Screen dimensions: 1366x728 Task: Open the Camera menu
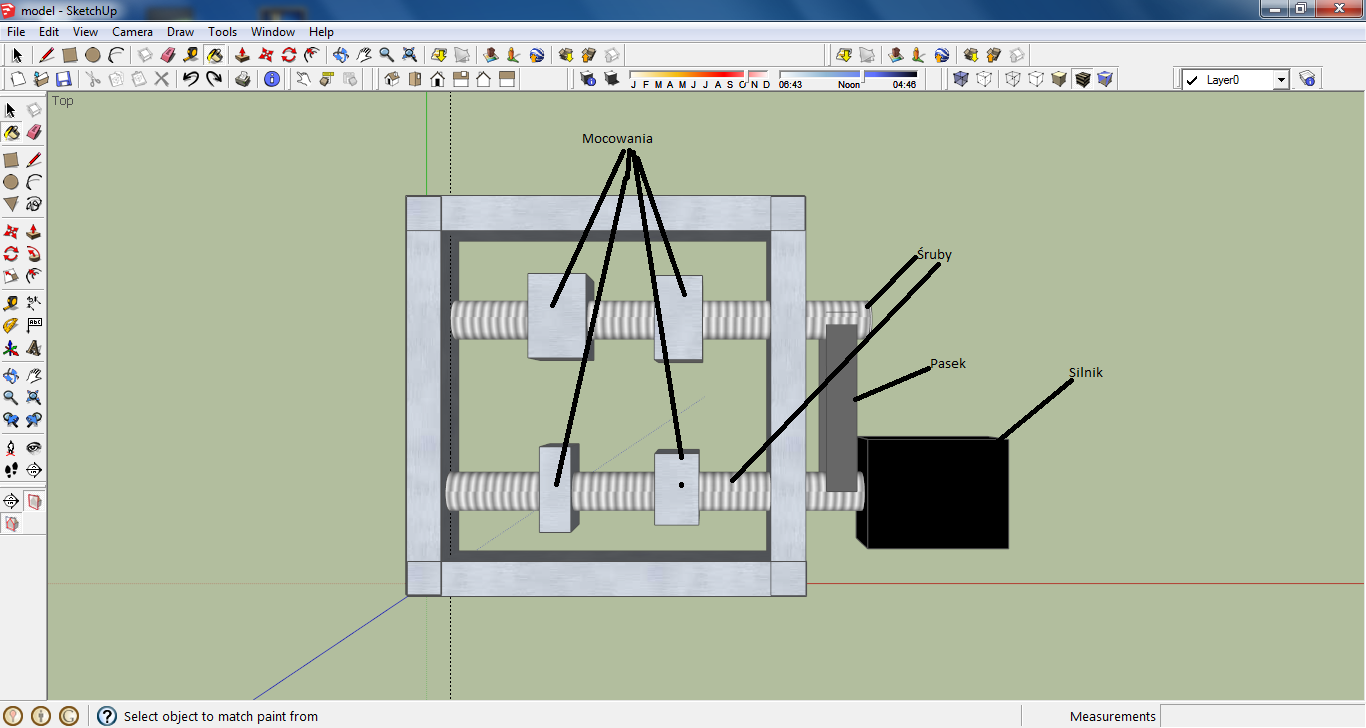point(132,32)
